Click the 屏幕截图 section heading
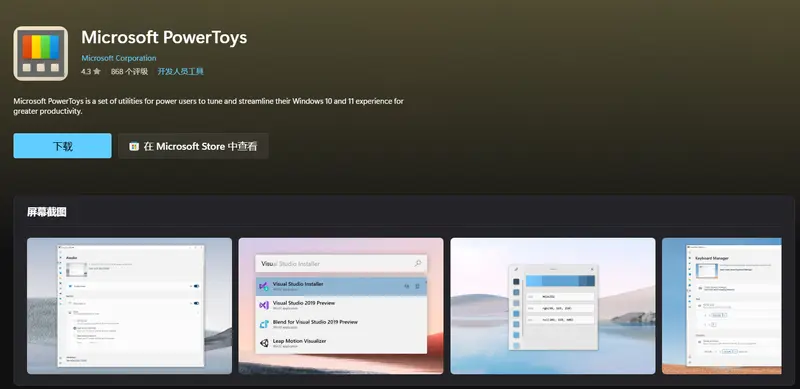The width and height of the screenshot is (800, 389). [x=46, y=212]
